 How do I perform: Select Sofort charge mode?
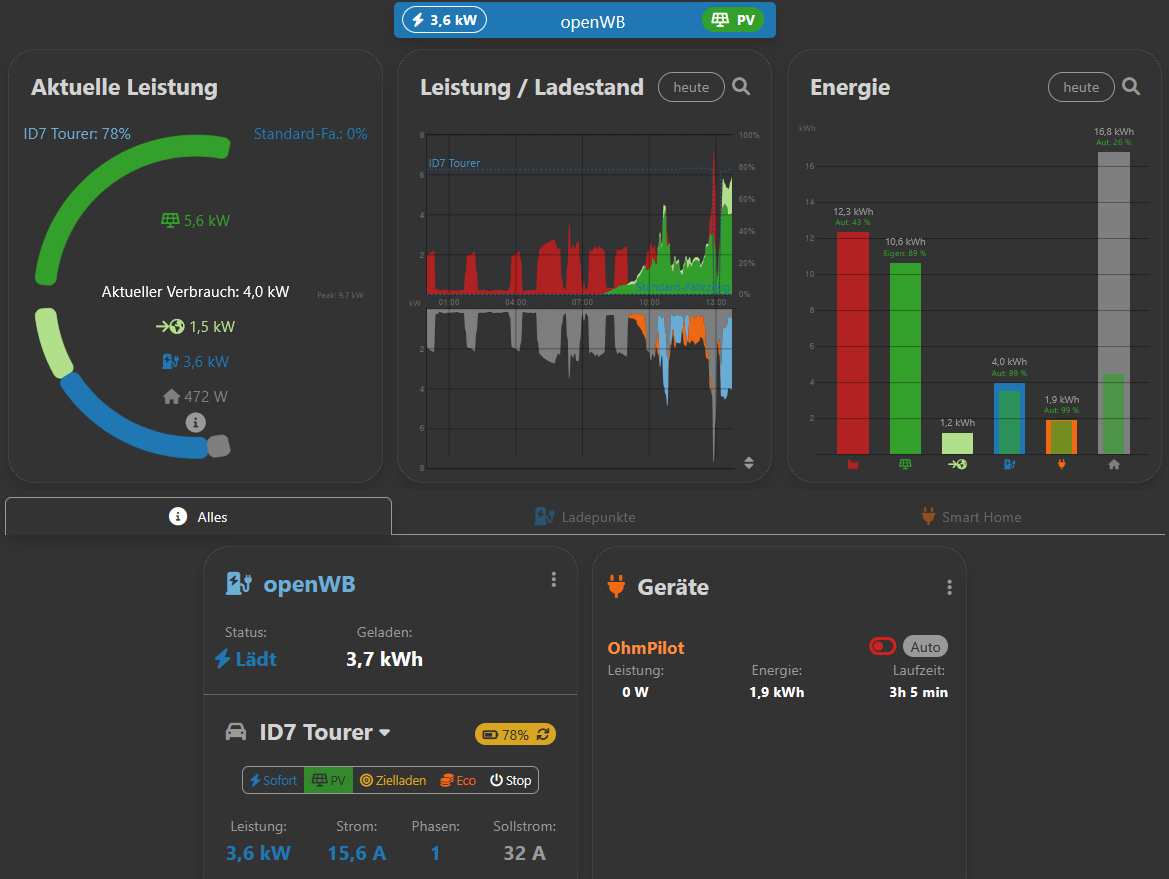(274, 780)
